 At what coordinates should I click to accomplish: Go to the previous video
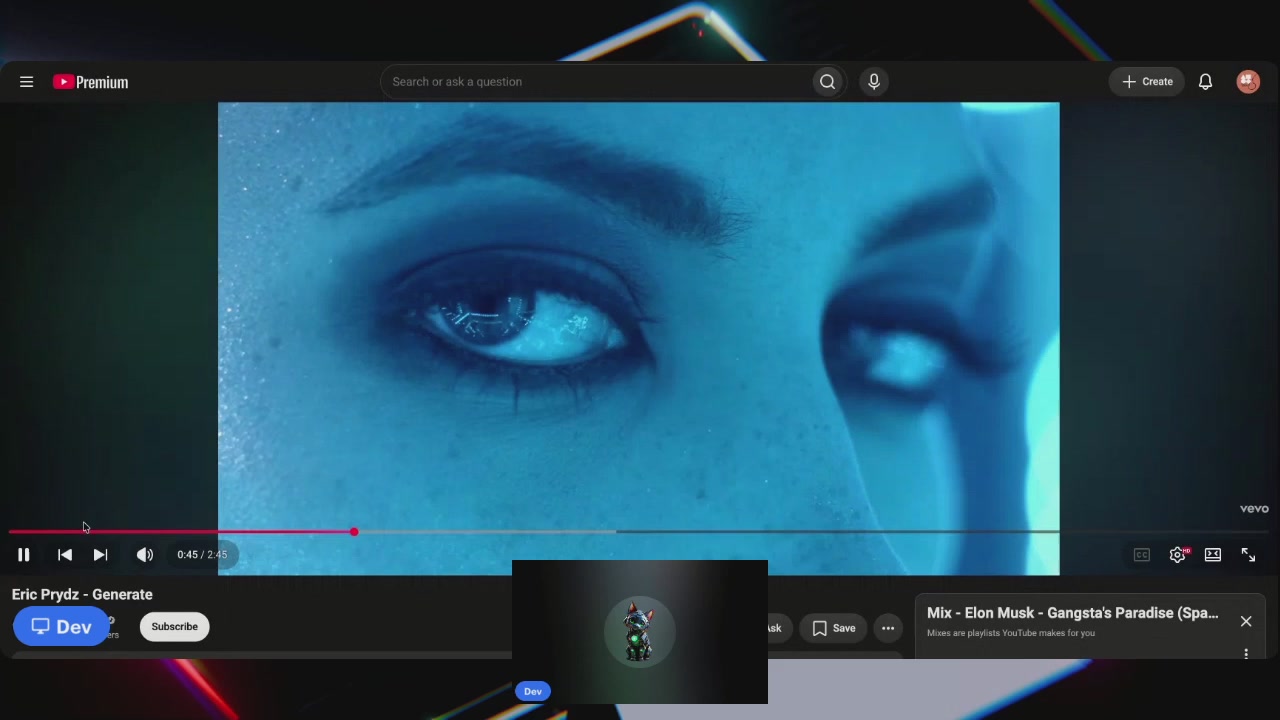(x=65, y=554)
